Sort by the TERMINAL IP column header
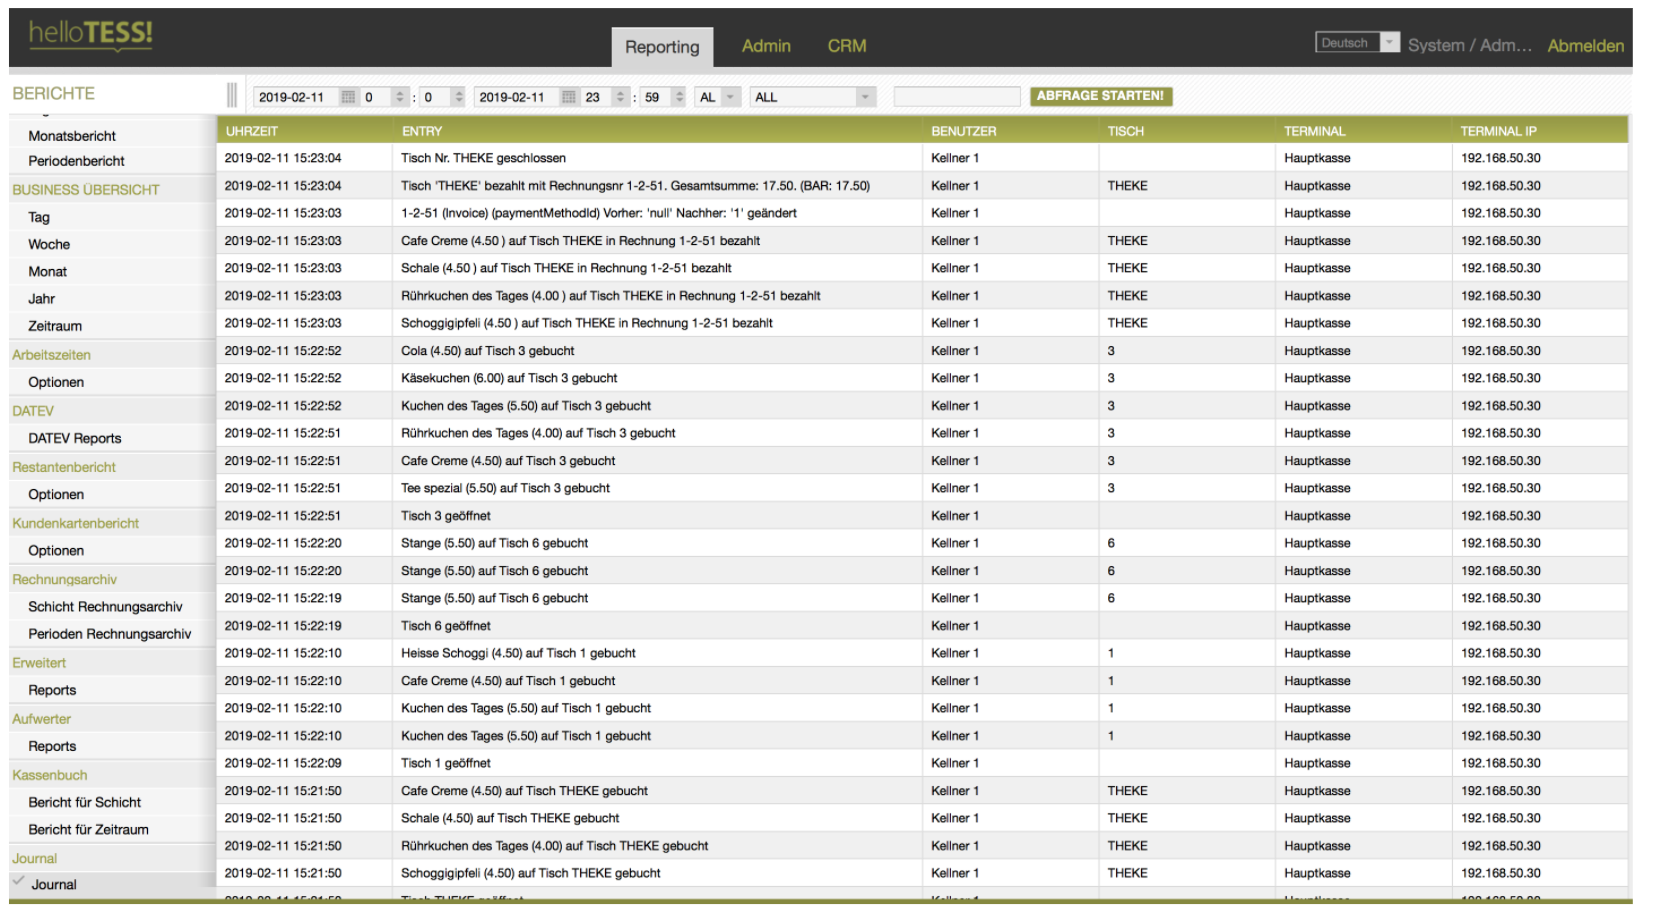 (1498, 131)
